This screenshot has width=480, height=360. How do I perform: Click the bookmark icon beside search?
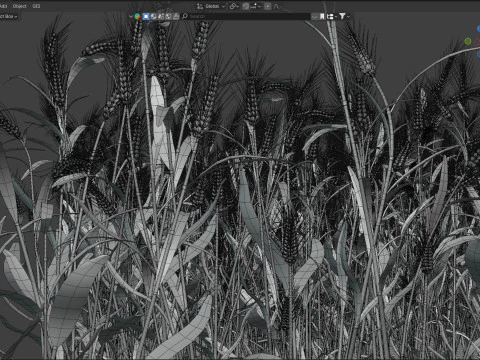[322, 16]
